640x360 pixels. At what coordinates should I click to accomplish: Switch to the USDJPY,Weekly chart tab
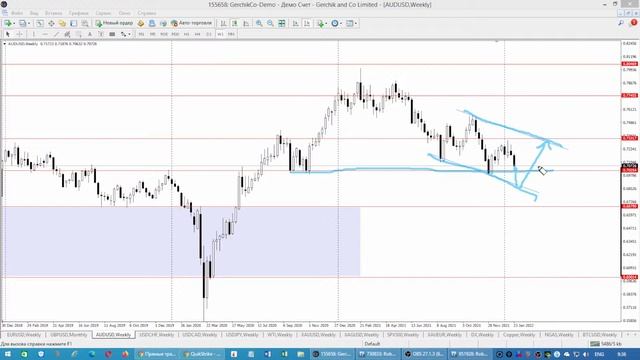tap(242, 335)
